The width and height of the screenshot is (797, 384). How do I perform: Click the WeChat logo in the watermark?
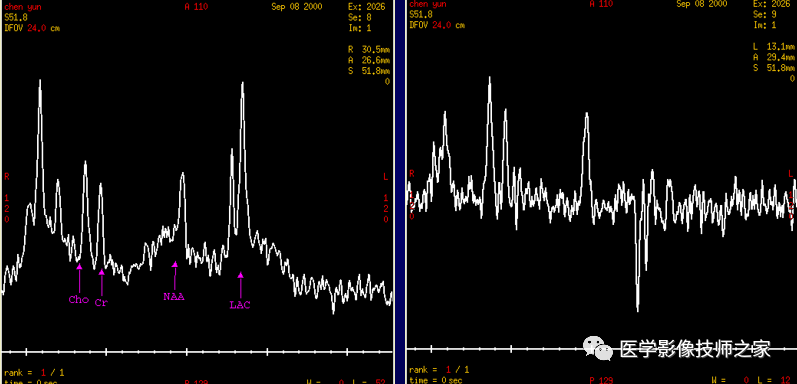pyautogui.click(x=598, y=348)
